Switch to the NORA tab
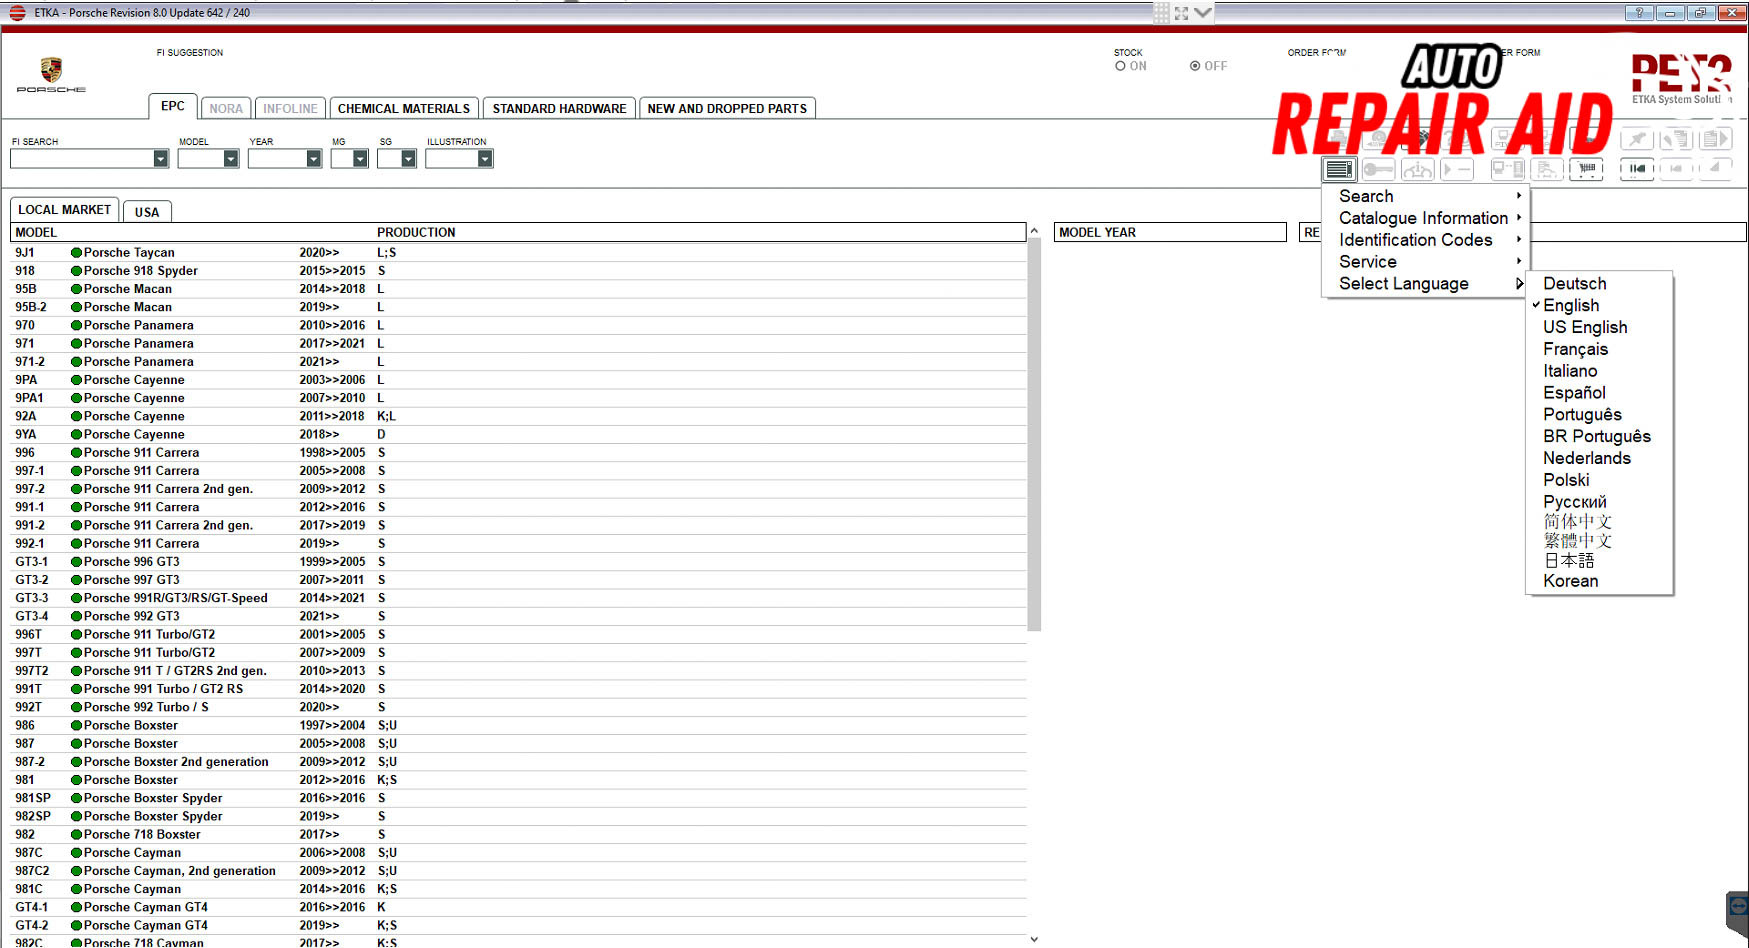1749x948 pixels. 226,108
